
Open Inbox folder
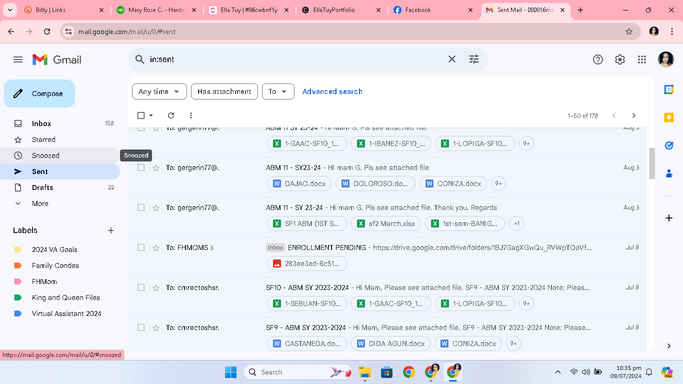point(60,124)
